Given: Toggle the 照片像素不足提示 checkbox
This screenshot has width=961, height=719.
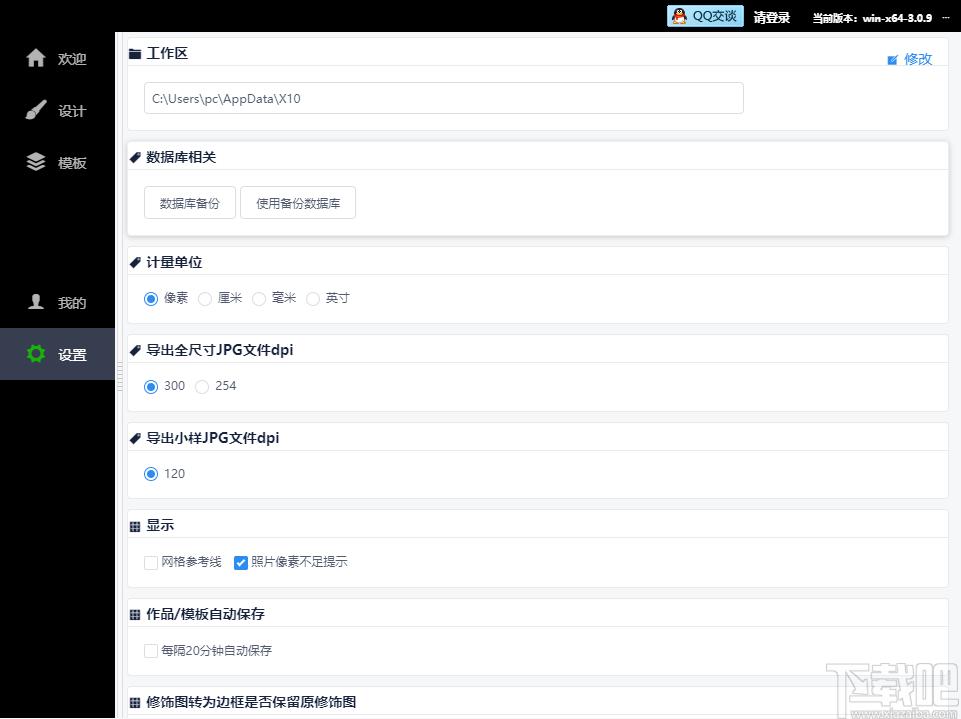Looking at the screenshot, I should click(241, 563).
